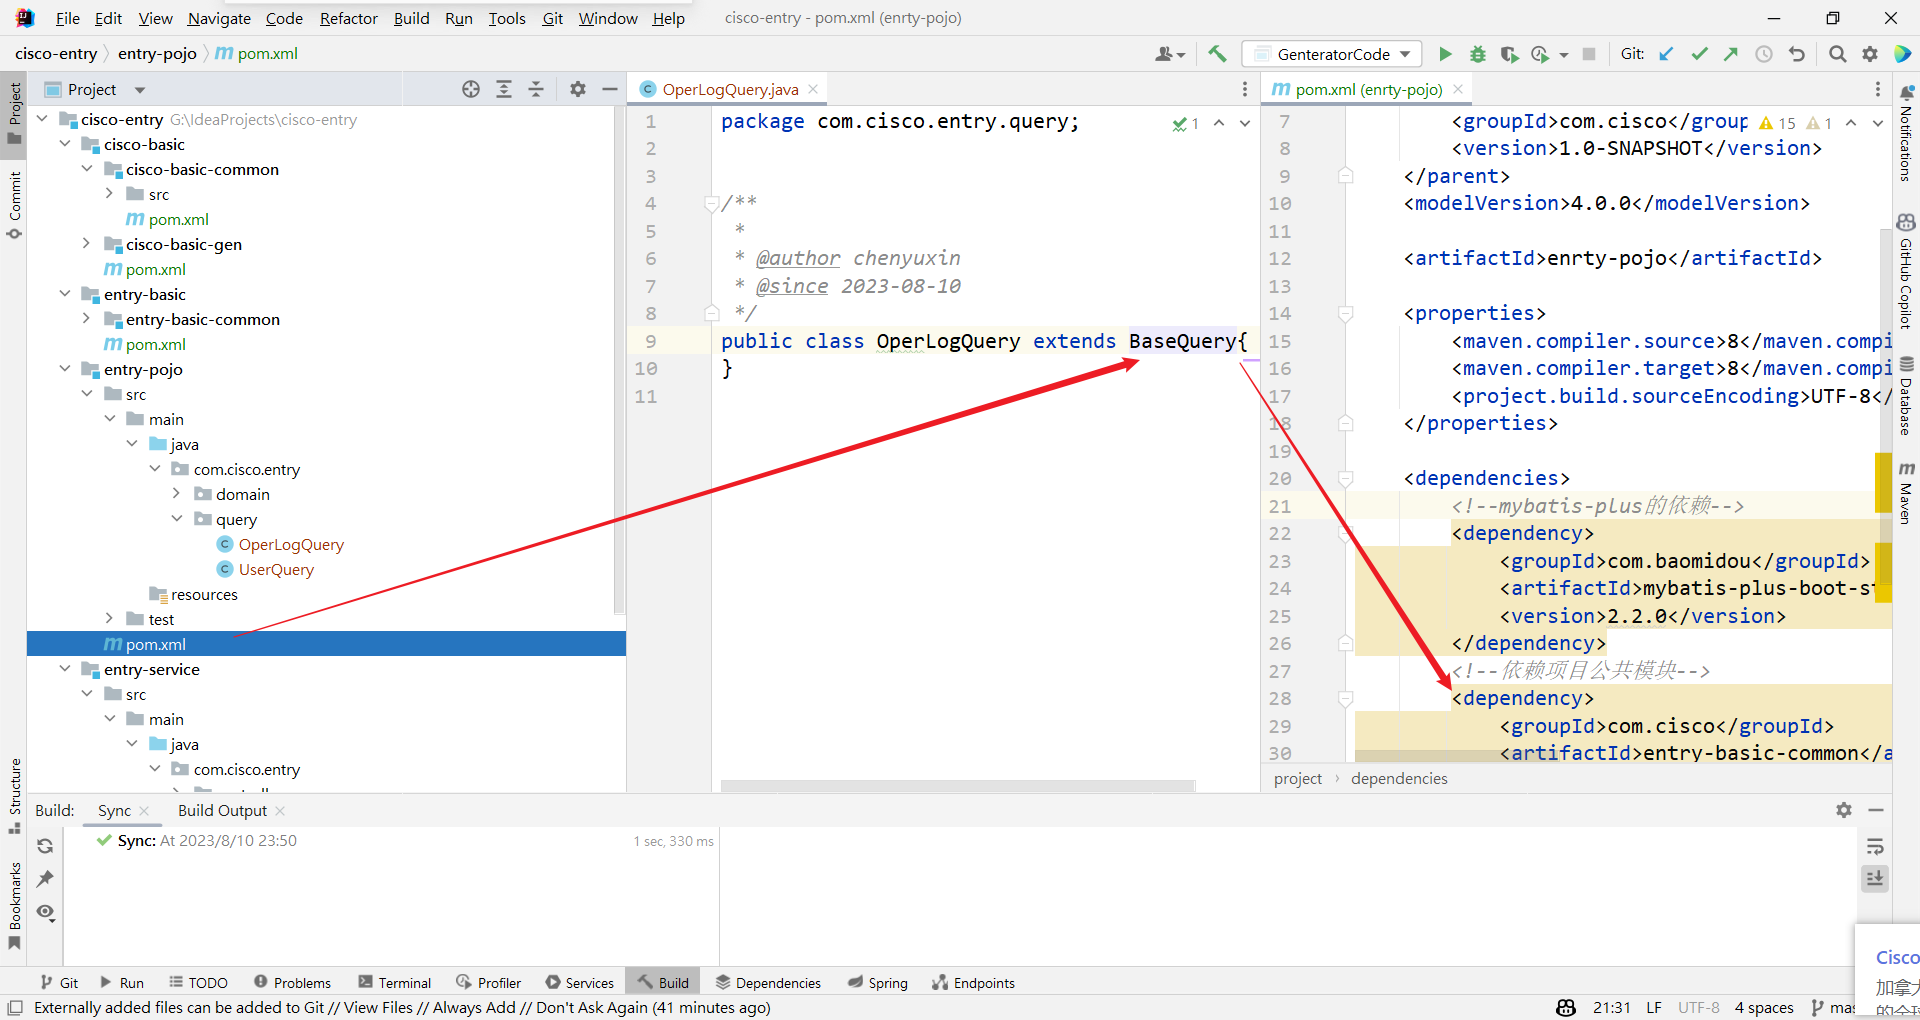The image size is (1920, 1020).
Task: Commit changes via the green checkmark icon
Action: tap(1699, 53)
